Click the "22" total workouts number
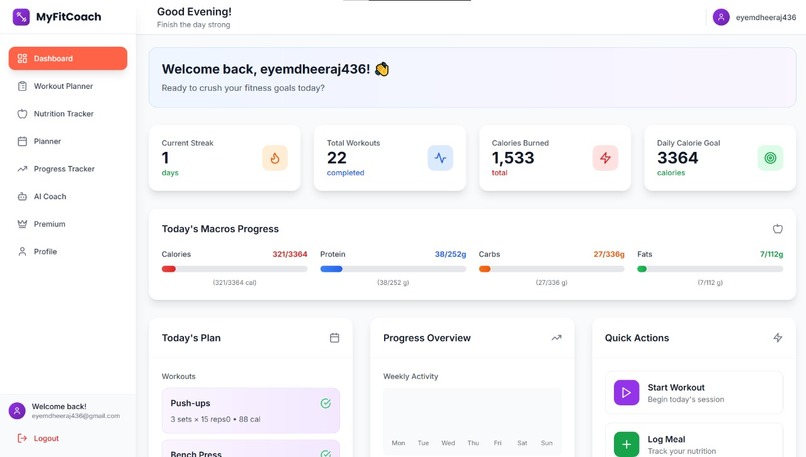806x457 pixels. tap(337, 158)
